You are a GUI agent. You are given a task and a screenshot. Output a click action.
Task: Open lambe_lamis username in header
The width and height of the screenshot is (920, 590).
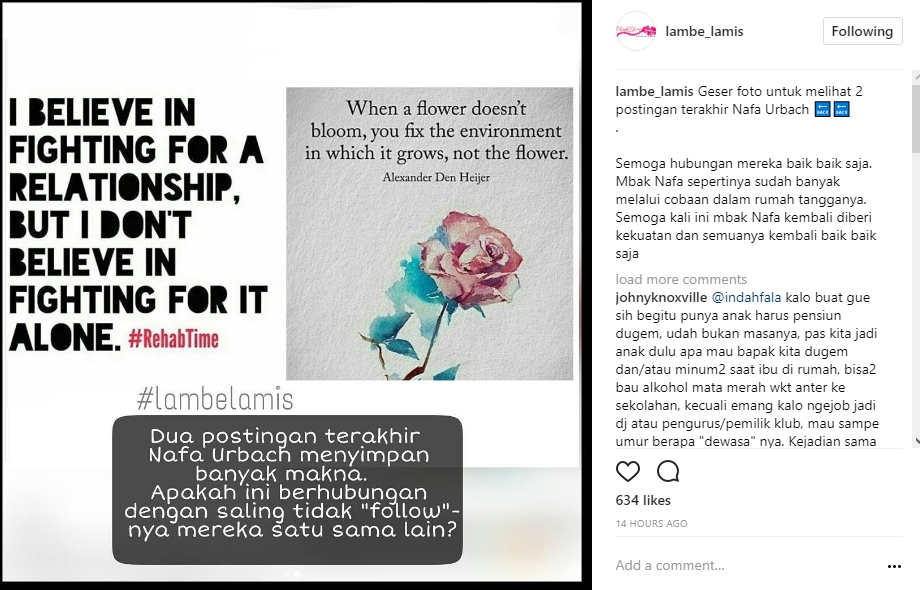(704, 32)
